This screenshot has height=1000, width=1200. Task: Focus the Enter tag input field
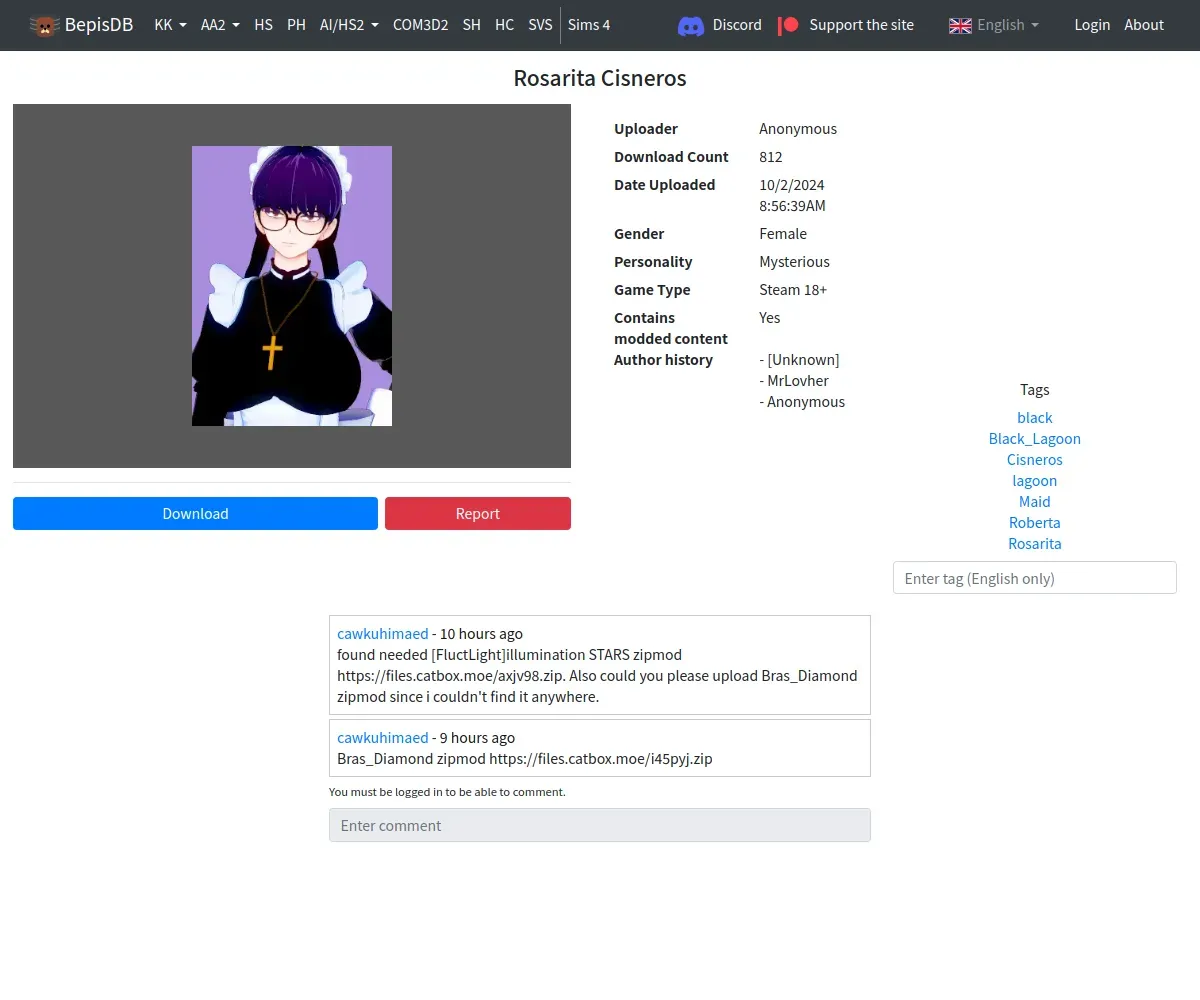coord(1035,578)
